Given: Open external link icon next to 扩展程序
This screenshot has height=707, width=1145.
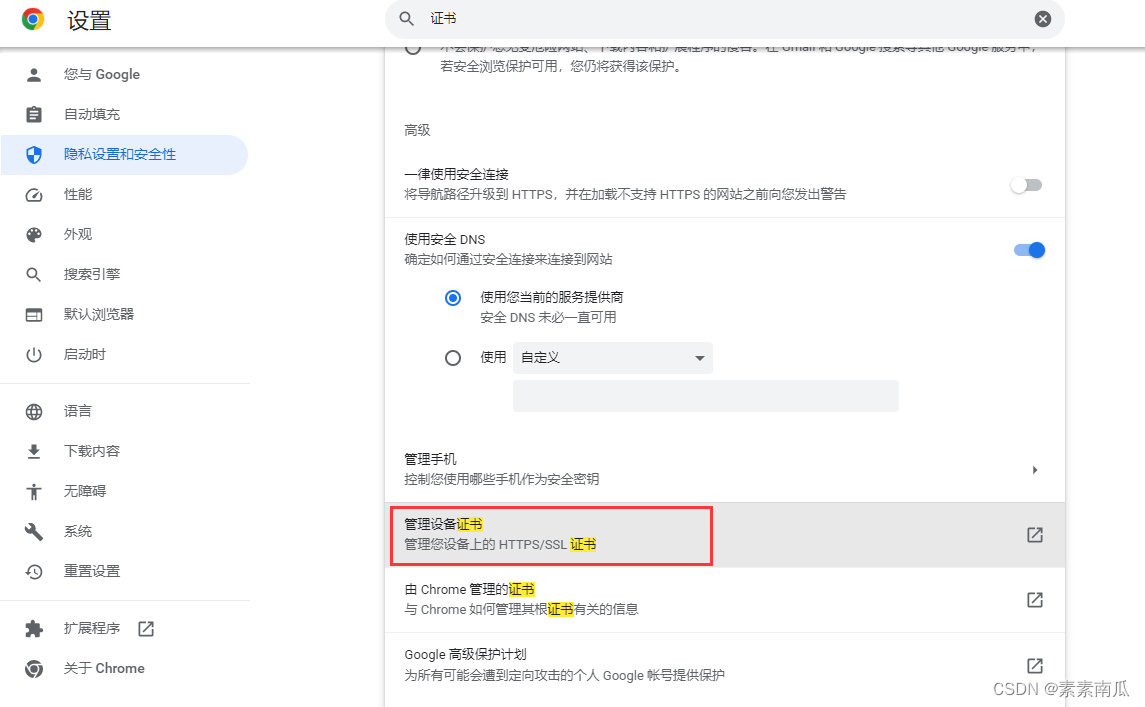Looking at the screenshot, I should 146,629.
